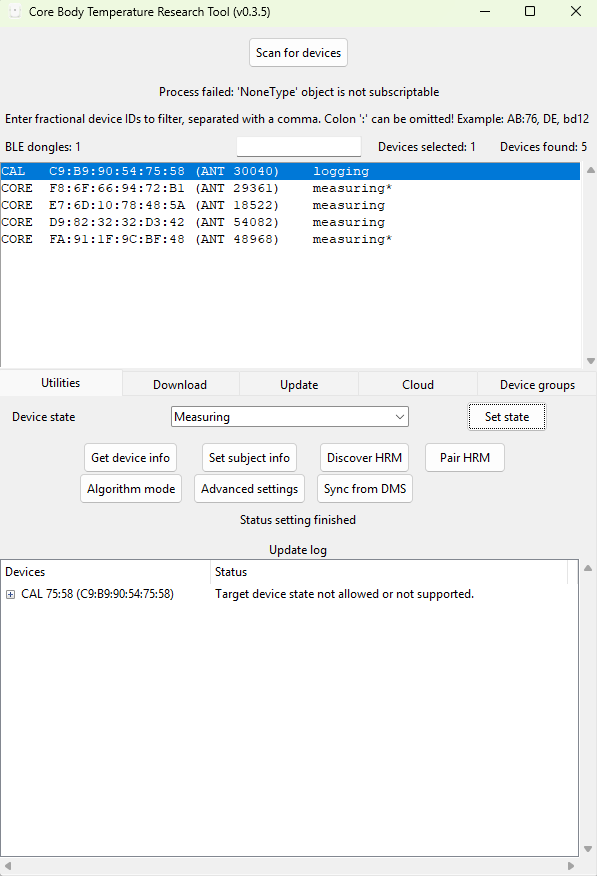Click the device list scroll up arrow

[590, 170]
